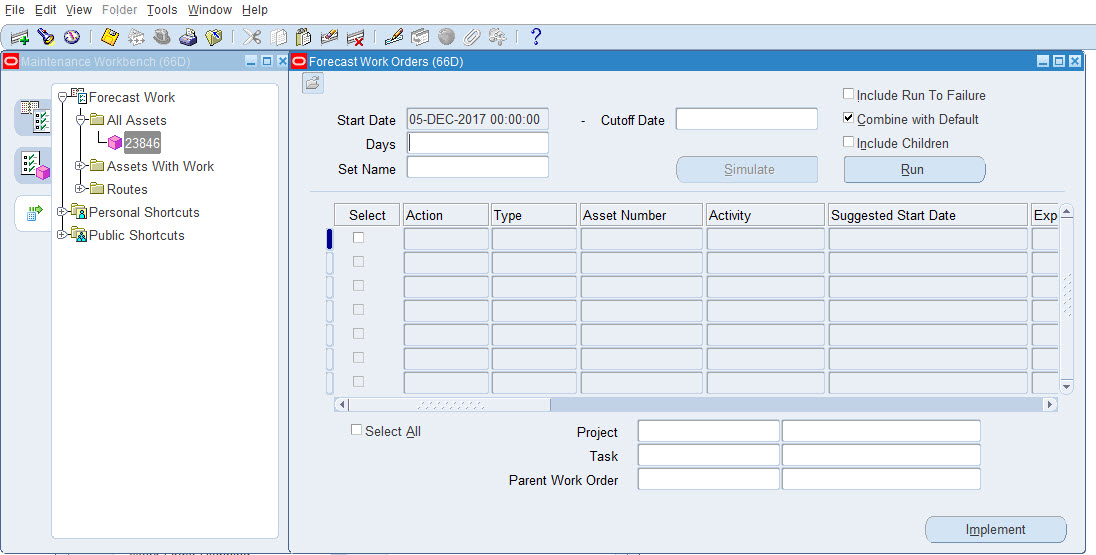Click the Window Help question mark icon

[x=535, y=36]
